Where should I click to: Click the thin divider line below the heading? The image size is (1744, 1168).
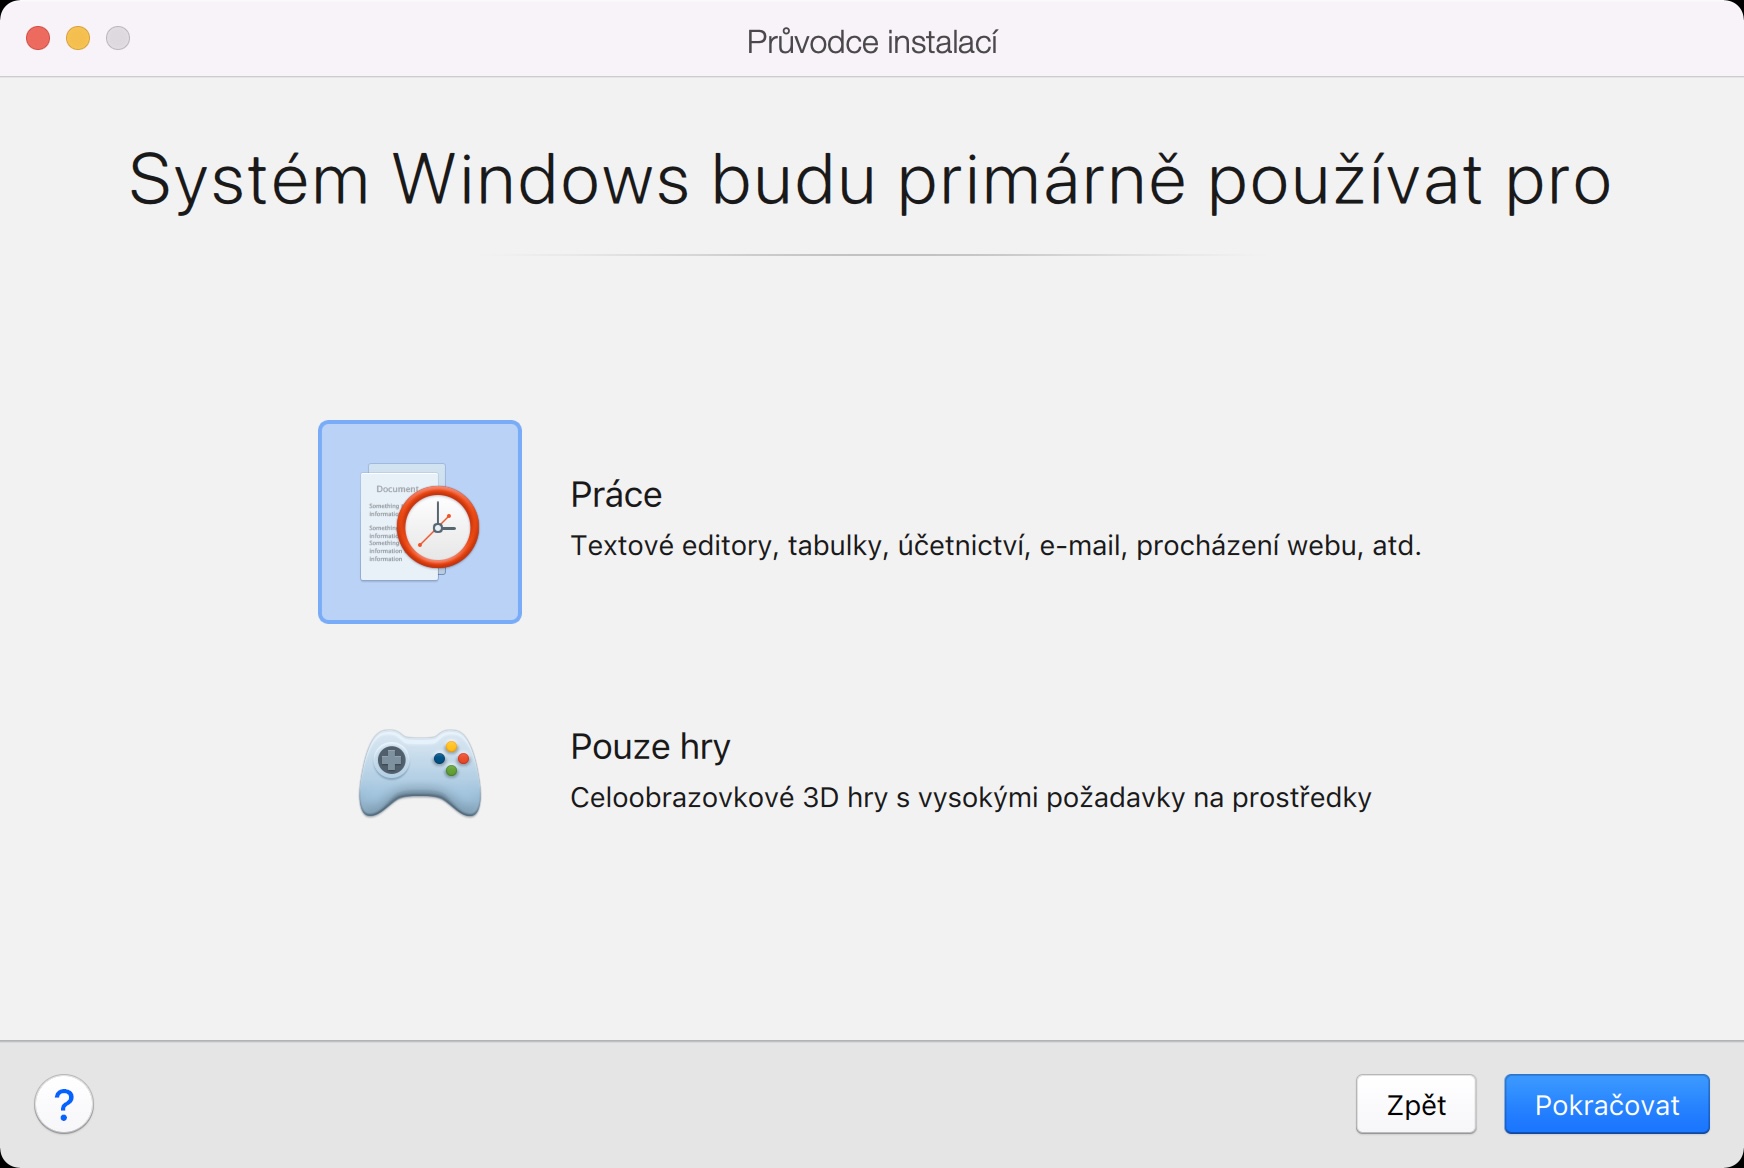(870, 255)
